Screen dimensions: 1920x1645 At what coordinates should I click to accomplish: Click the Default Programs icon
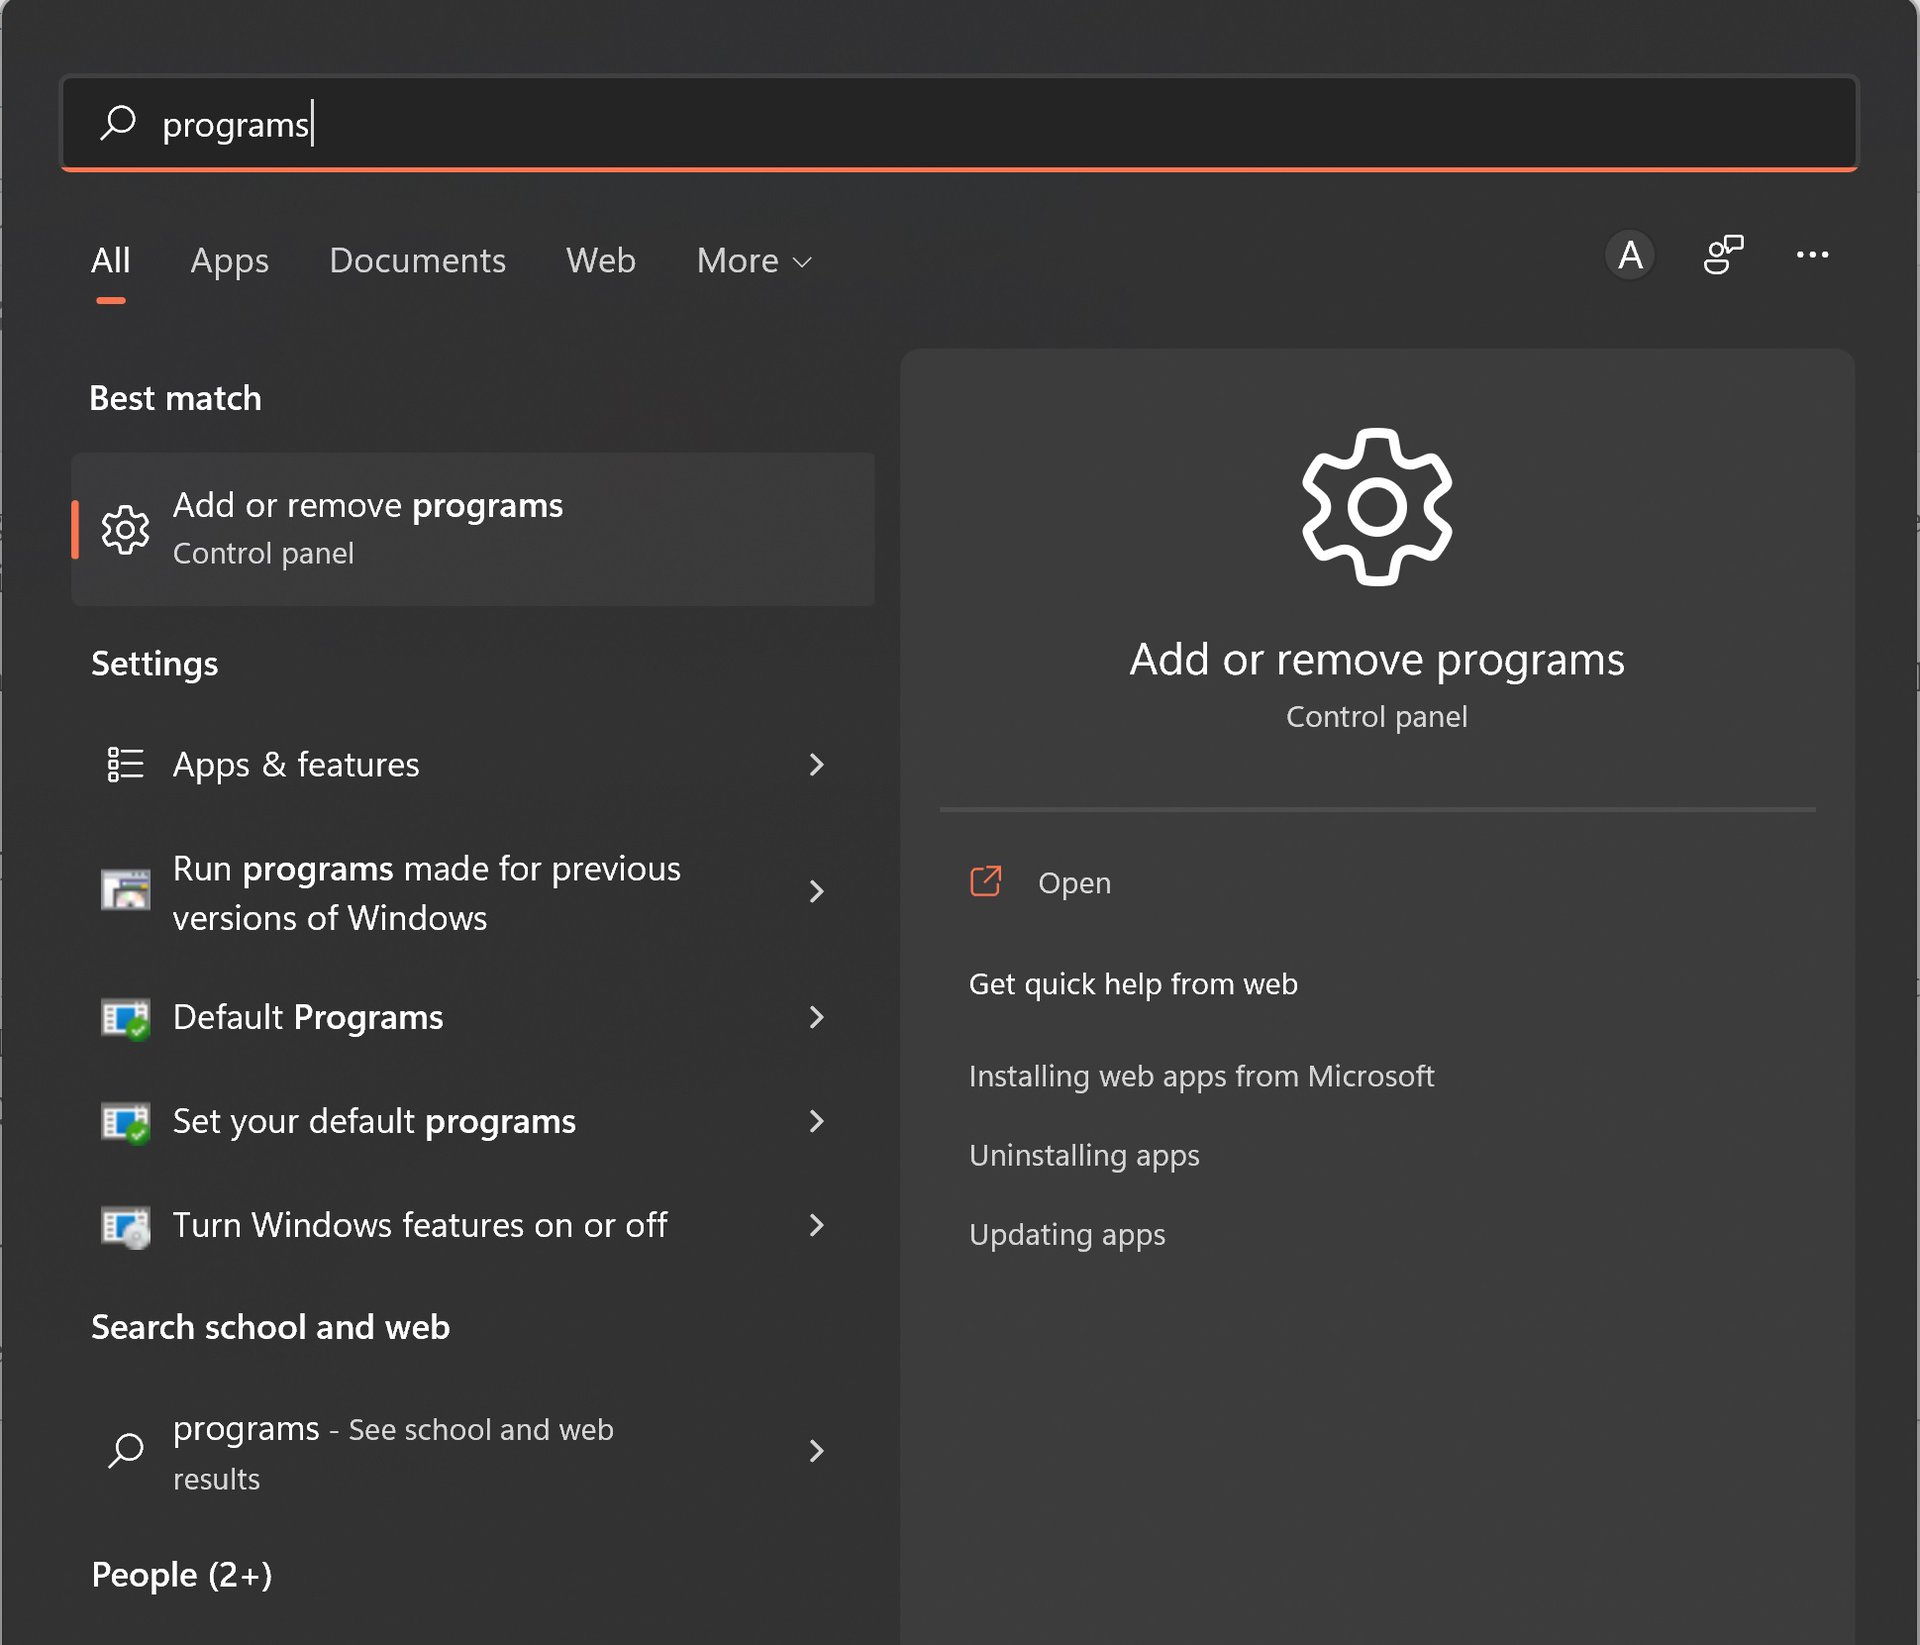[x=126, y=1017]
